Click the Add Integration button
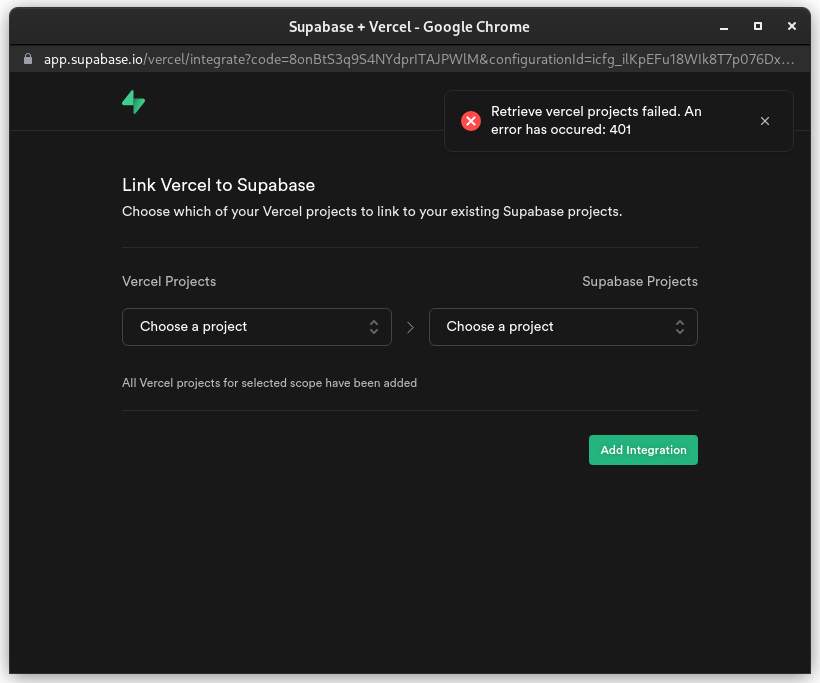The image size is (820, 683). coord(643,450)
